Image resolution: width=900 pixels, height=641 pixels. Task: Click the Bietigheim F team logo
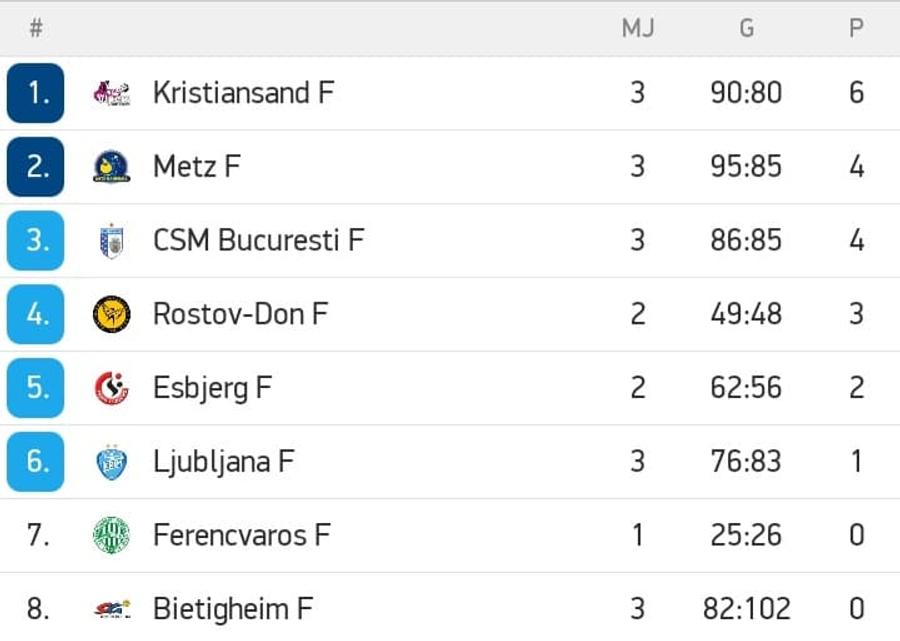(111, 609)
